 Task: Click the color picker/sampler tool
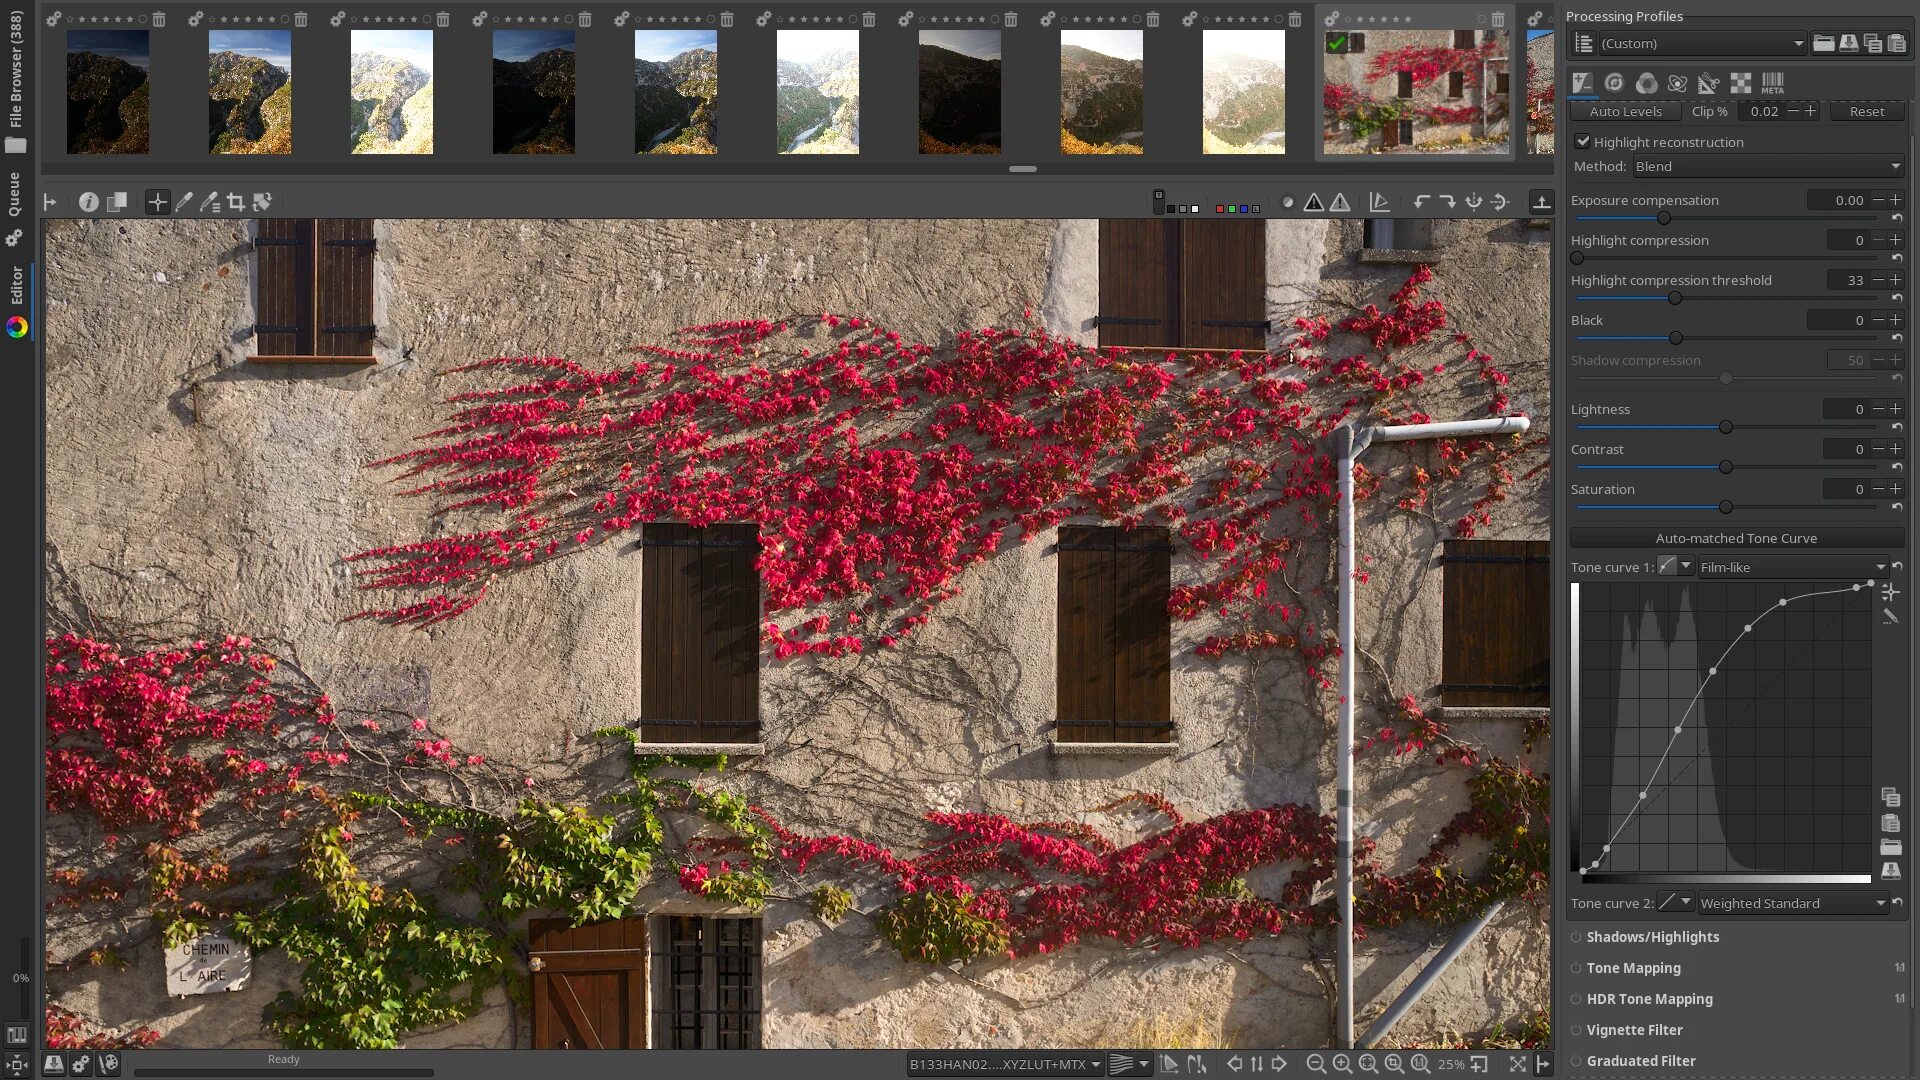(183, 202)
